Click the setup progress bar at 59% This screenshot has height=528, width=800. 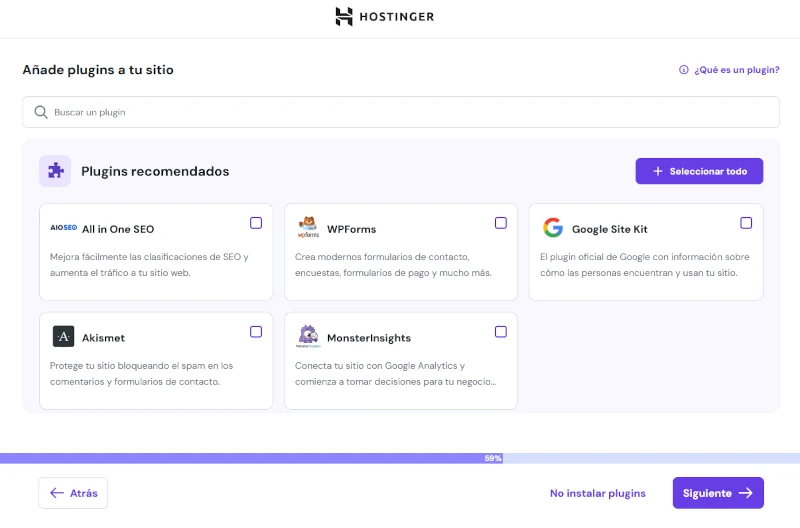[x=400, y=458]
